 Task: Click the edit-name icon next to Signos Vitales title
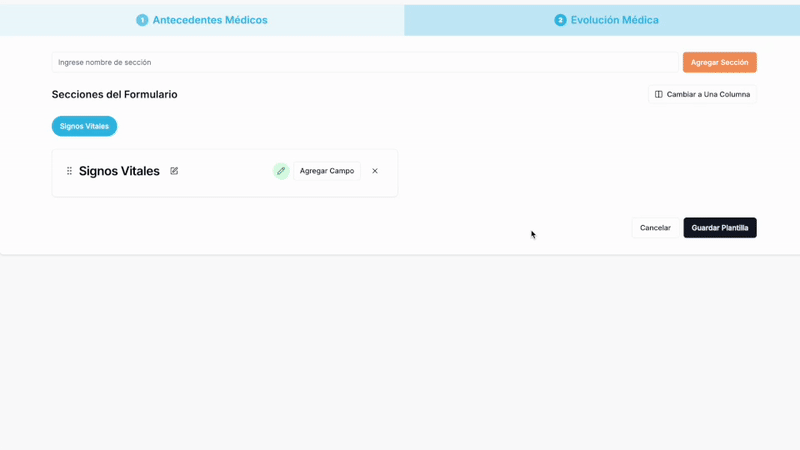click(x=174, y=171)
